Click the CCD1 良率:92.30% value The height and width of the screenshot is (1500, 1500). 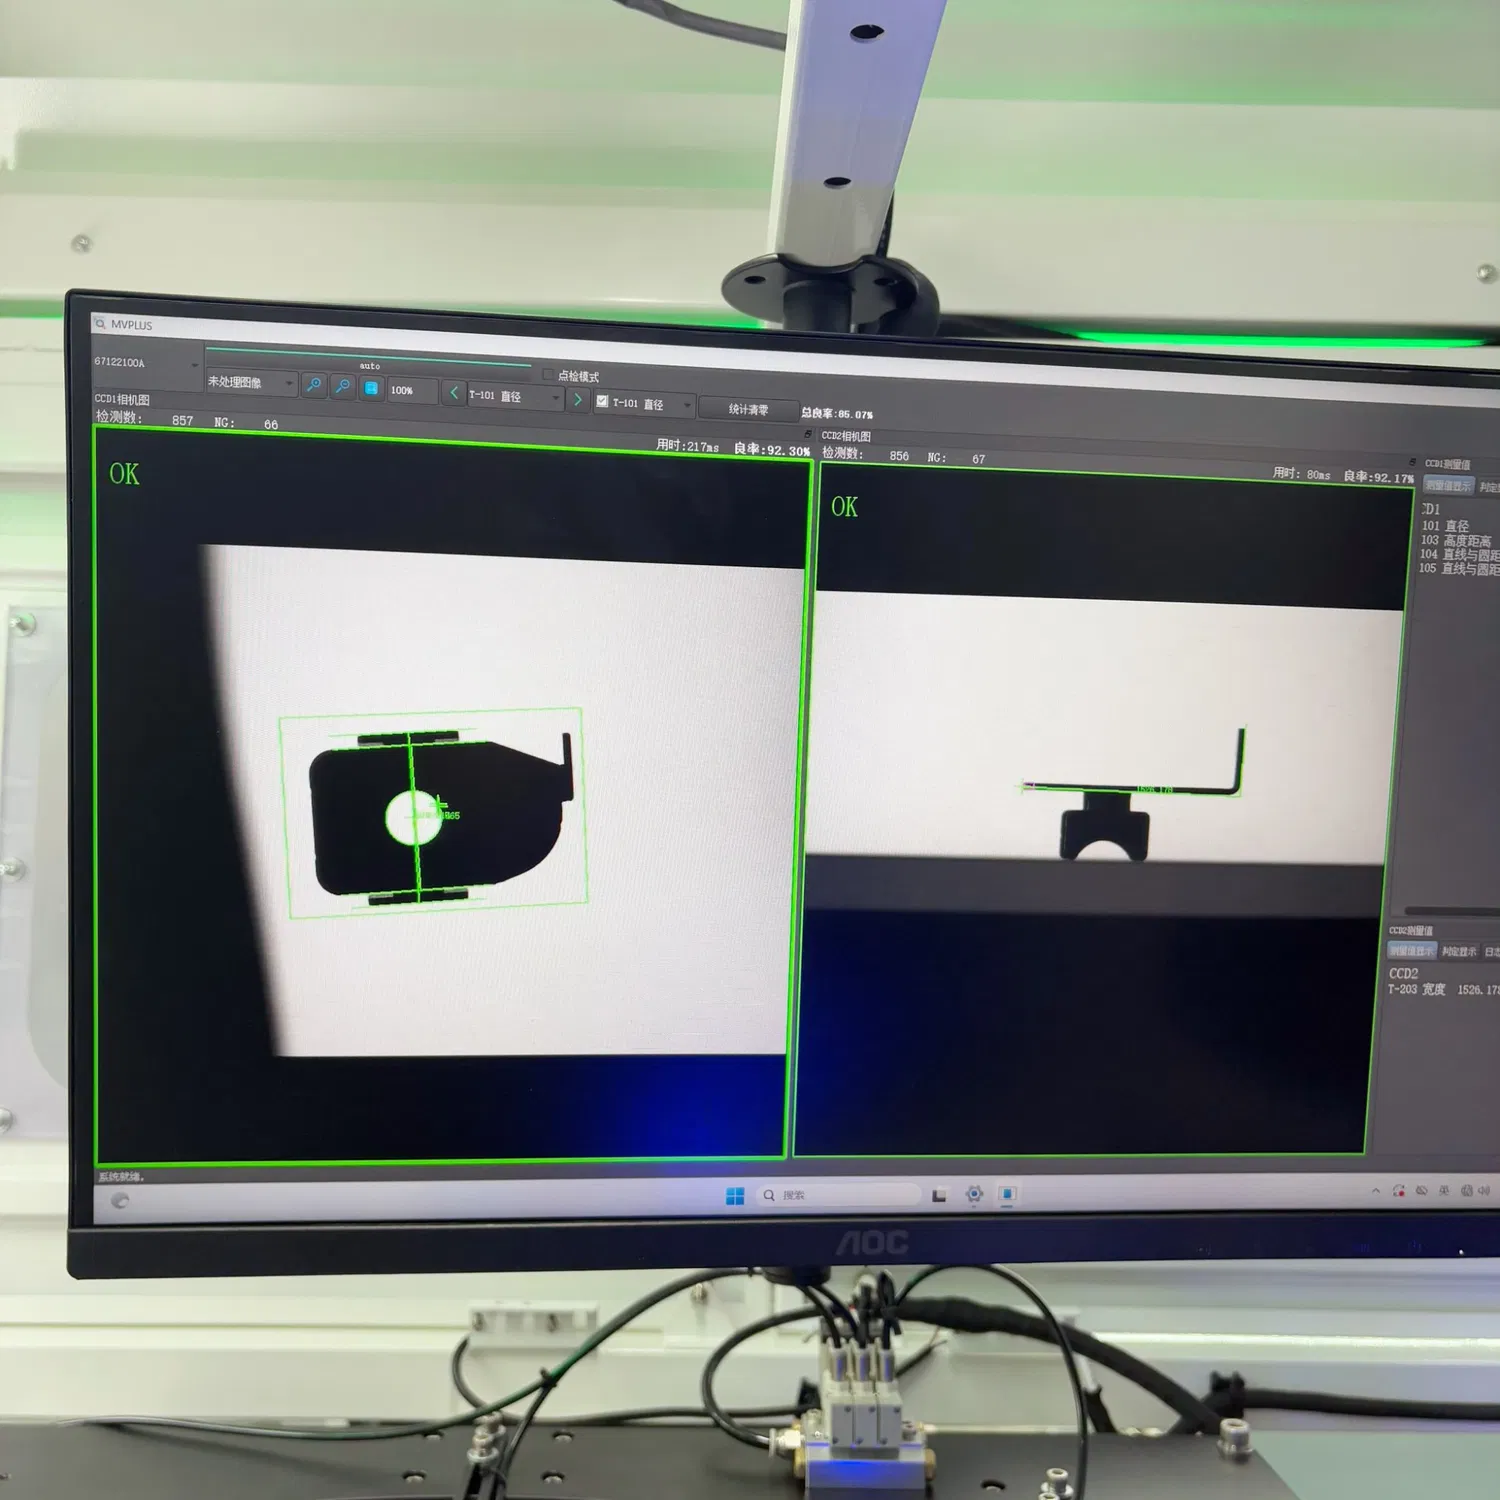(771, 450)
